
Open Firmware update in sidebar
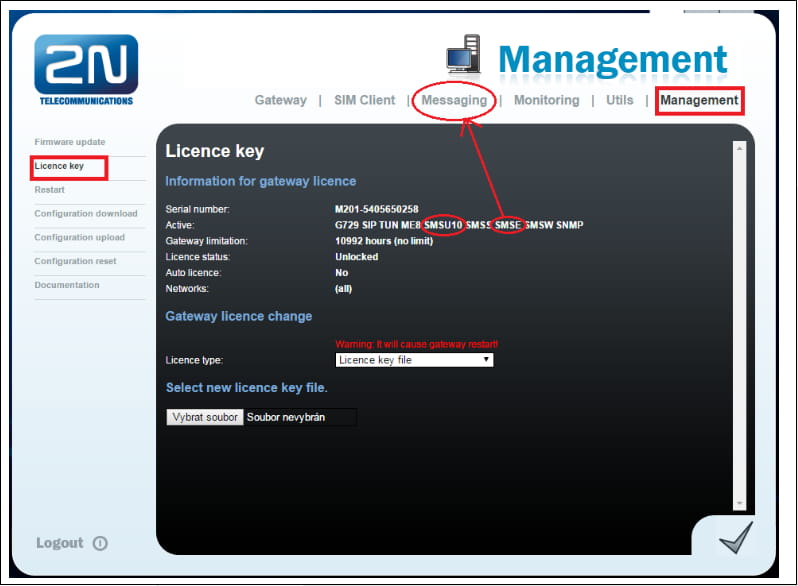click(x=70, y=142)
